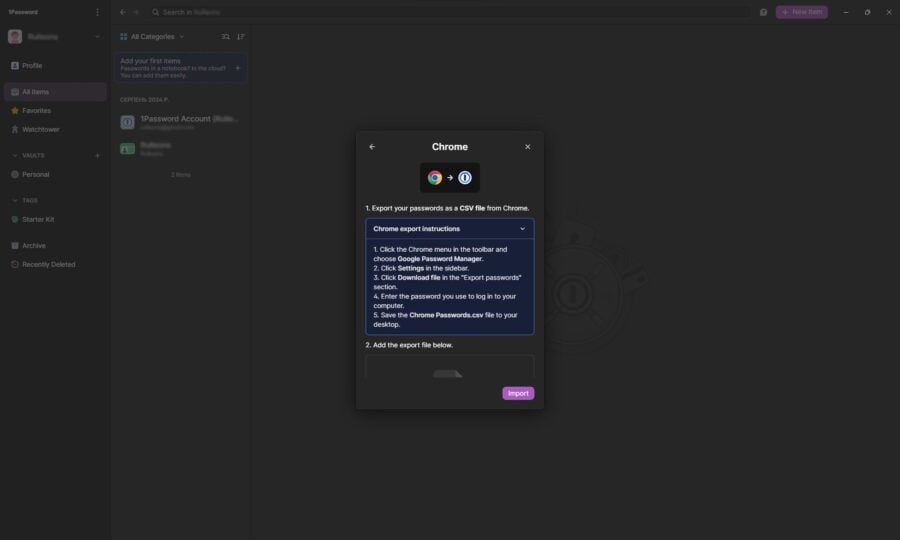Collapse the Vaults section
Image resolution: width=900 pixels, height=540 pixels.
[15, 156]
